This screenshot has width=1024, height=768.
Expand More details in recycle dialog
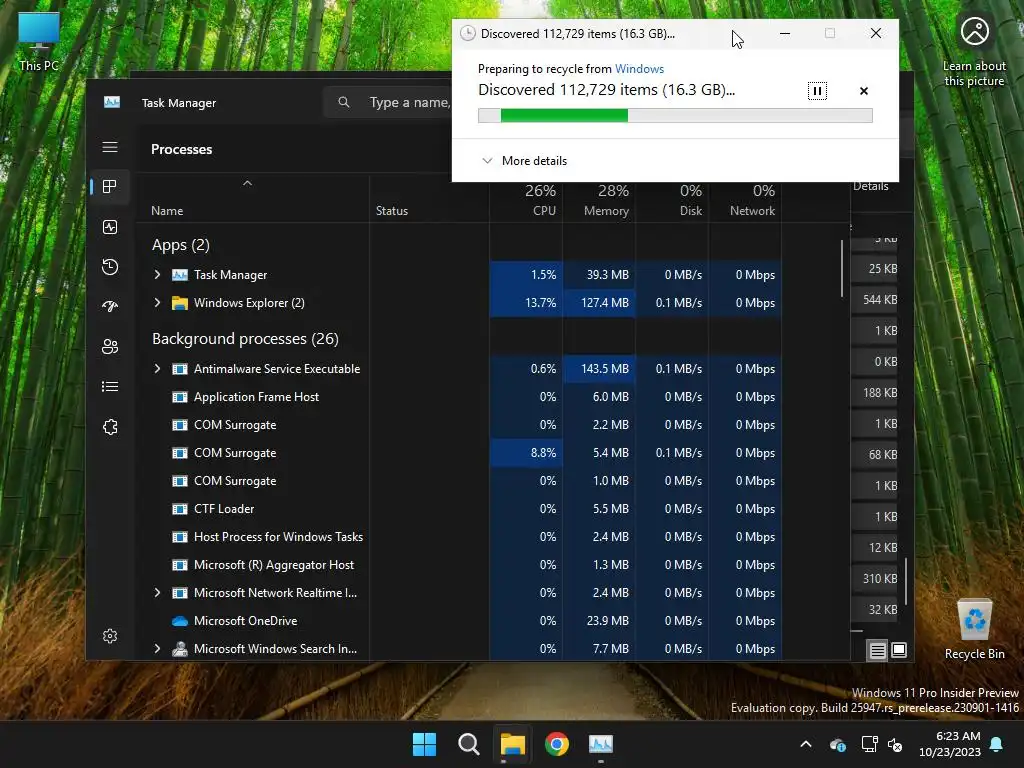tap(524, 161)
